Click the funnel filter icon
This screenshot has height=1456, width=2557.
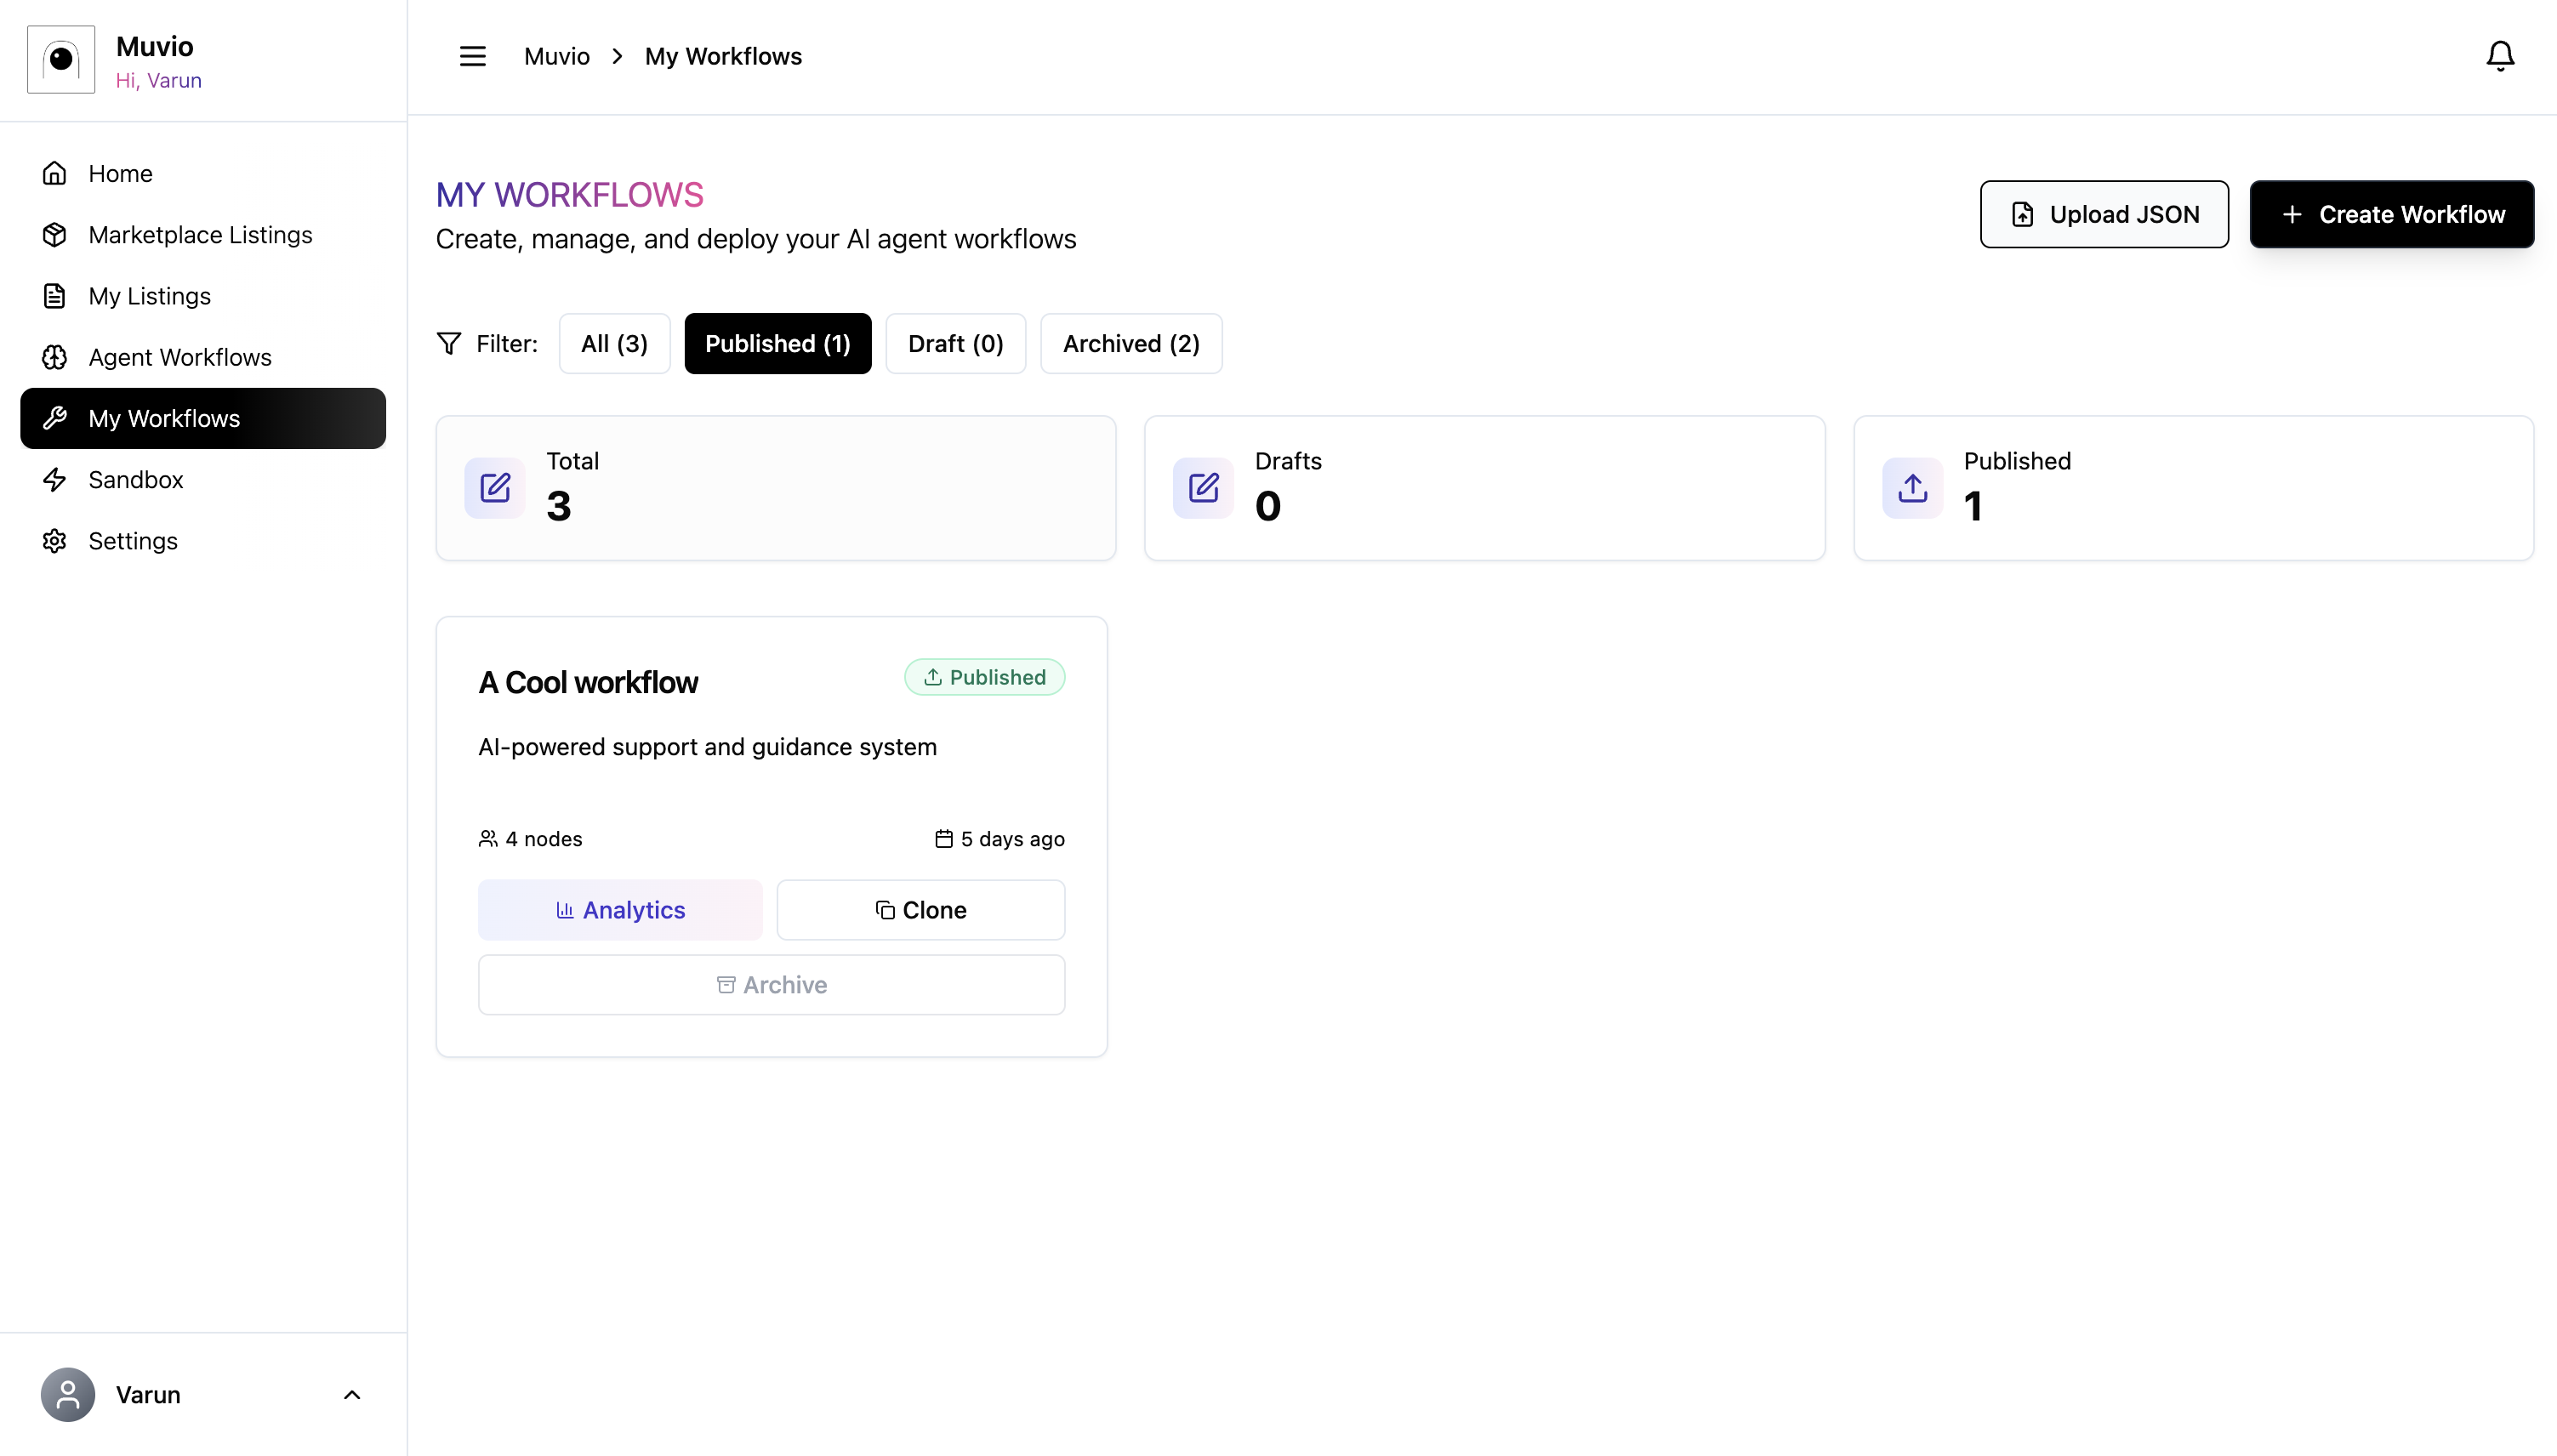(x=449, y=343)
